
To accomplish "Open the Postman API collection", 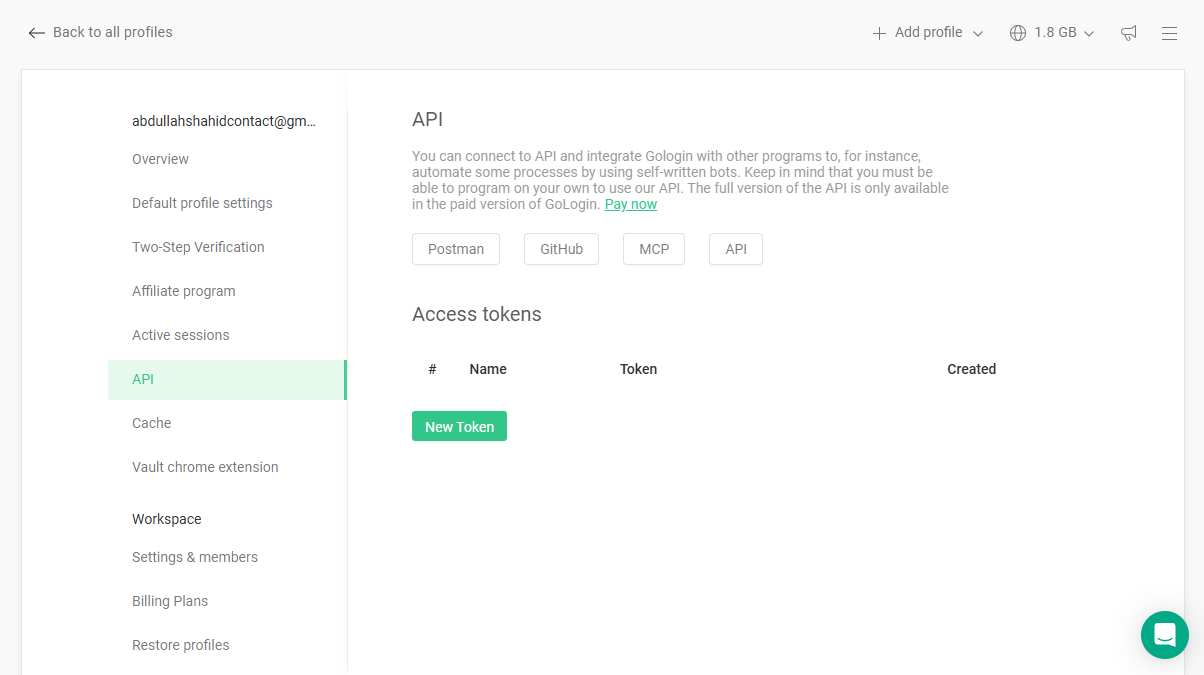I will coord(455,248).
